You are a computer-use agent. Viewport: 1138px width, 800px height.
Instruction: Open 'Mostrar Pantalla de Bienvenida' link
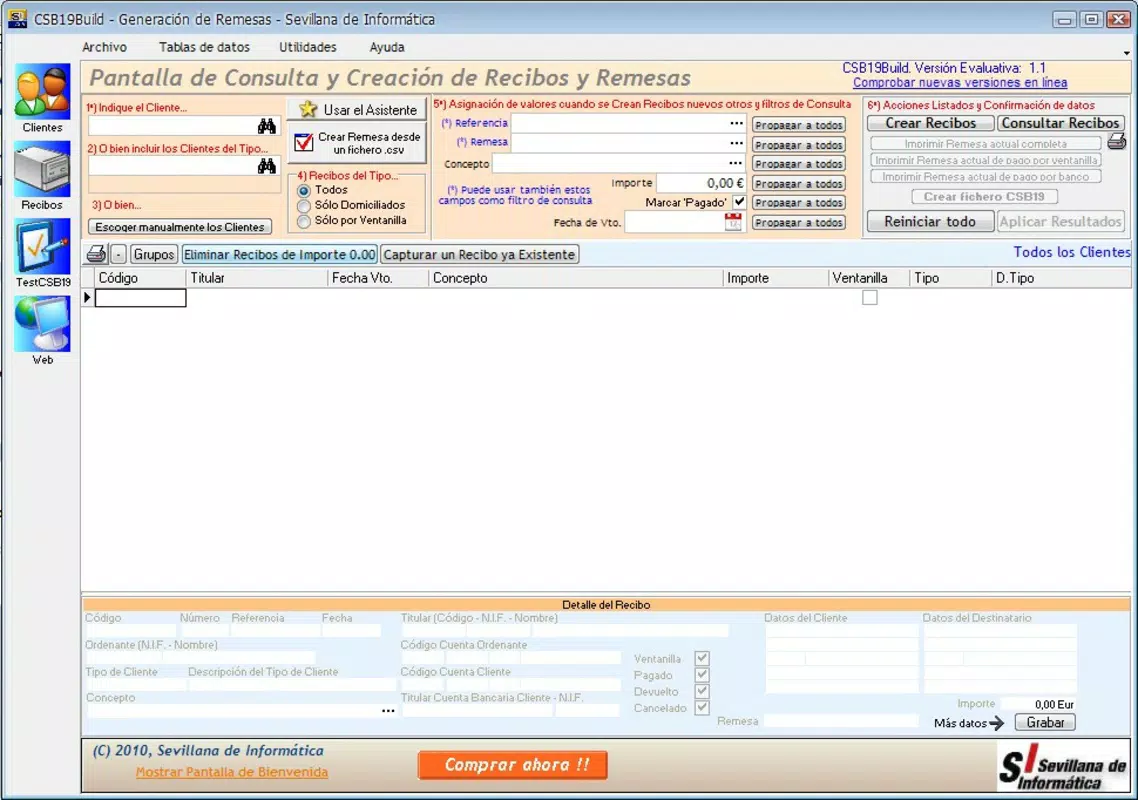pos(232,772)
